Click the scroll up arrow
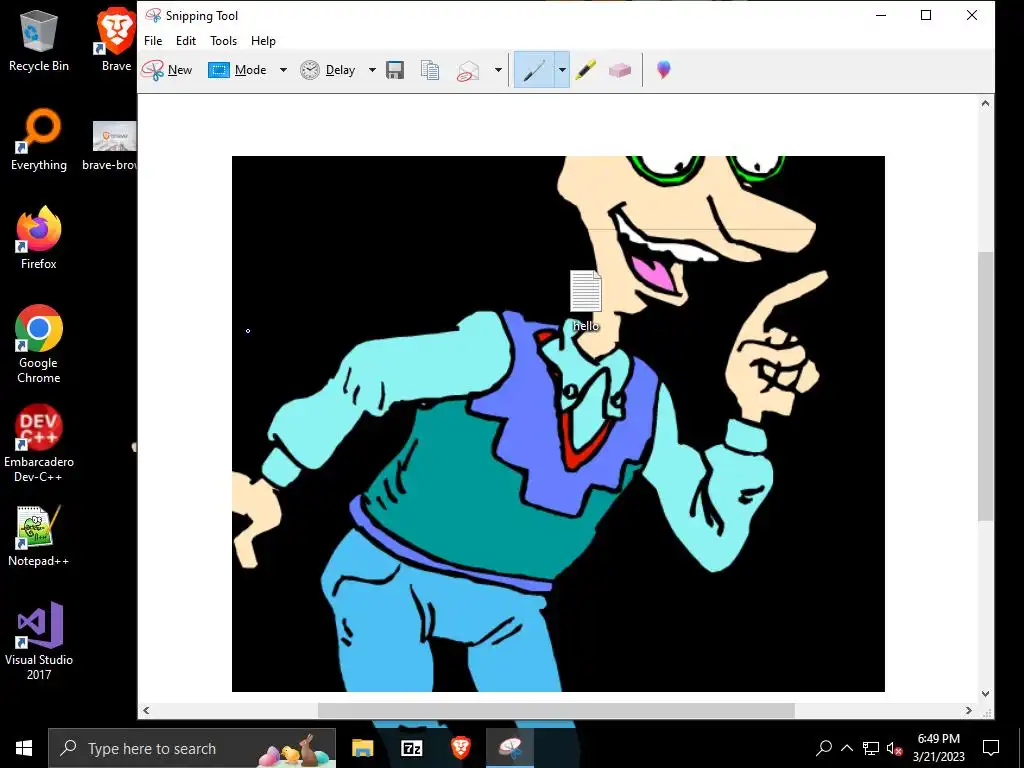 pyautogui.click(x=985, y=103)
